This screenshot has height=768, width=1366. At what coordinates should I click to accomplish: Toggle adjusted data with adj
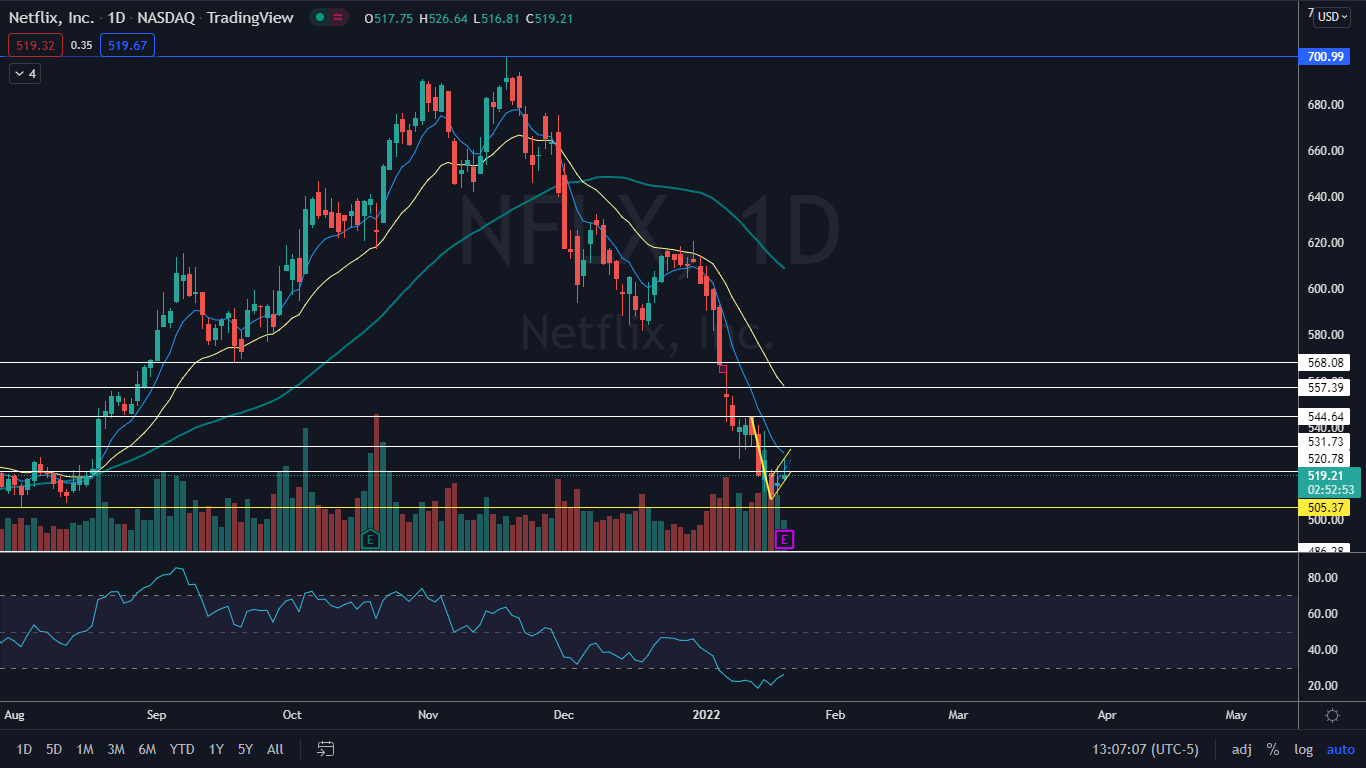(1241, 749)
